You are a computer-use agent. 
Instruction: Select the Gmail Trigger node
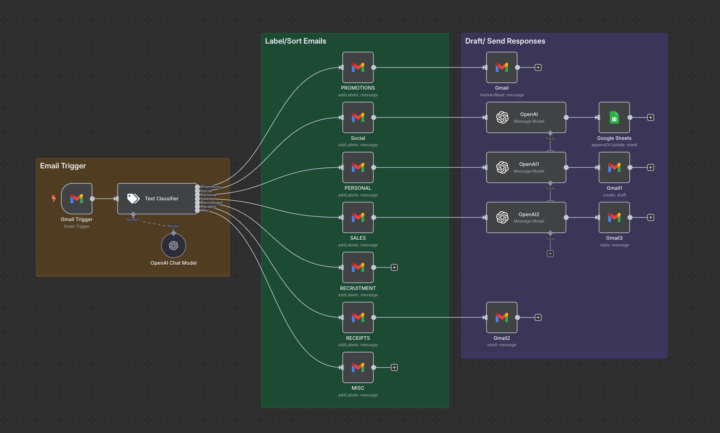[x=77, y=198]
